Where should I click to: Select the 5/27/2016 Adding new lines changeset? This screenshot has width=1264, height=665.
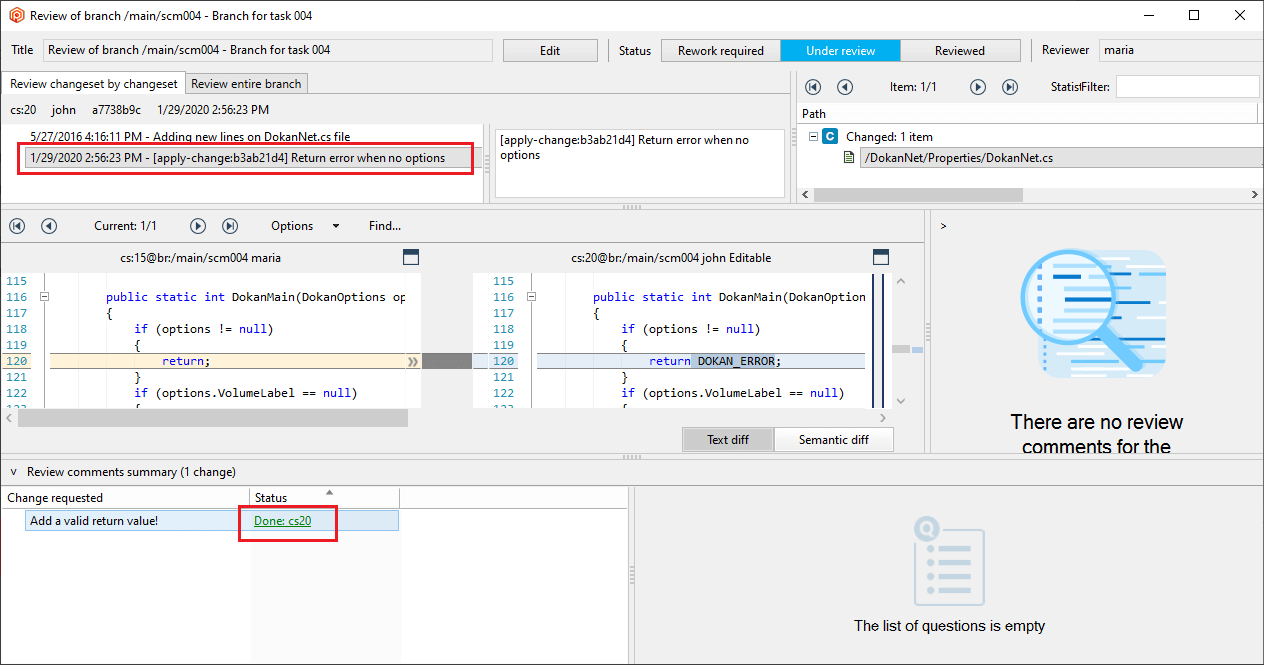[x=190, y=136]
